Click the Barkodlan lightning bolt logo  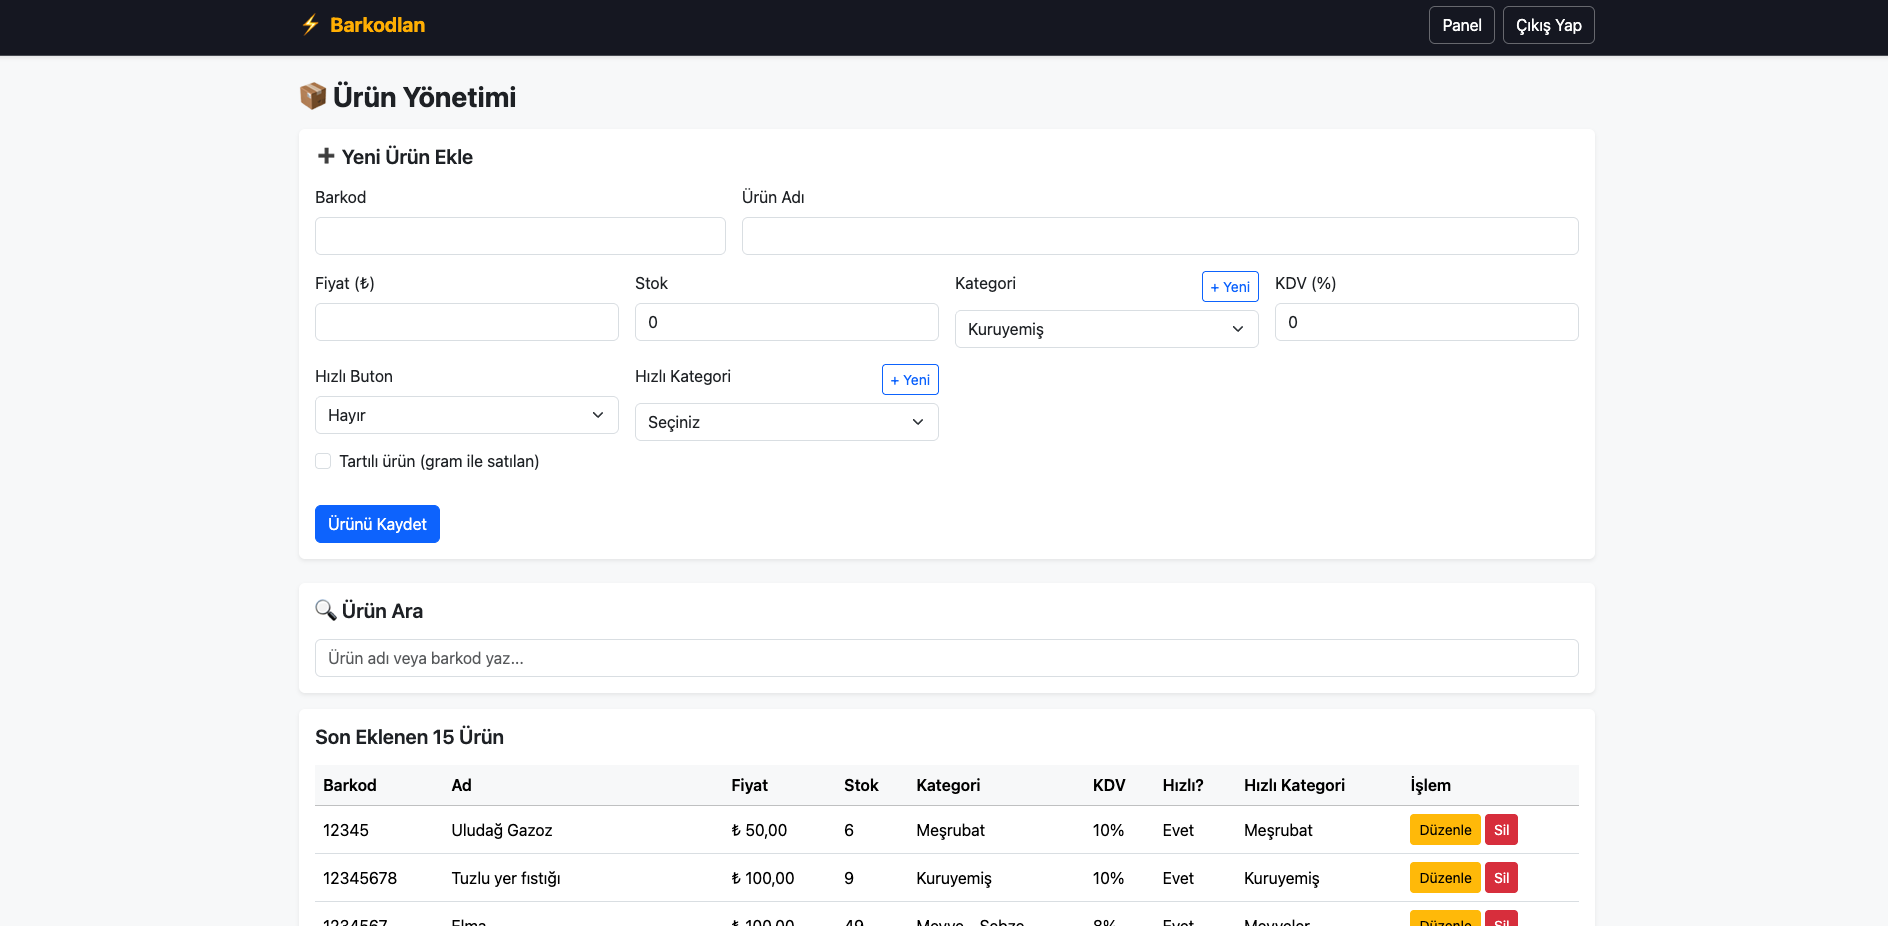coord(311,25)
